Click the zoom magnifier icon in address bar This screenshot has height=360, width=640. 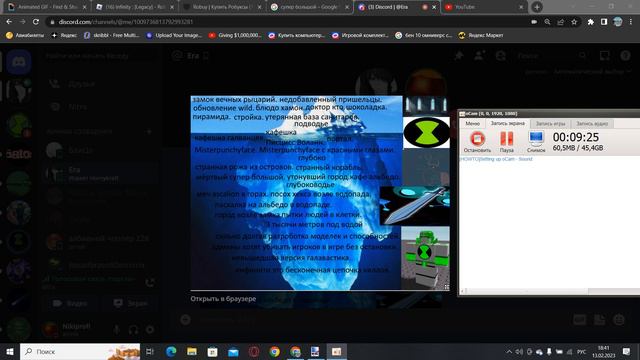click(547, 22)
